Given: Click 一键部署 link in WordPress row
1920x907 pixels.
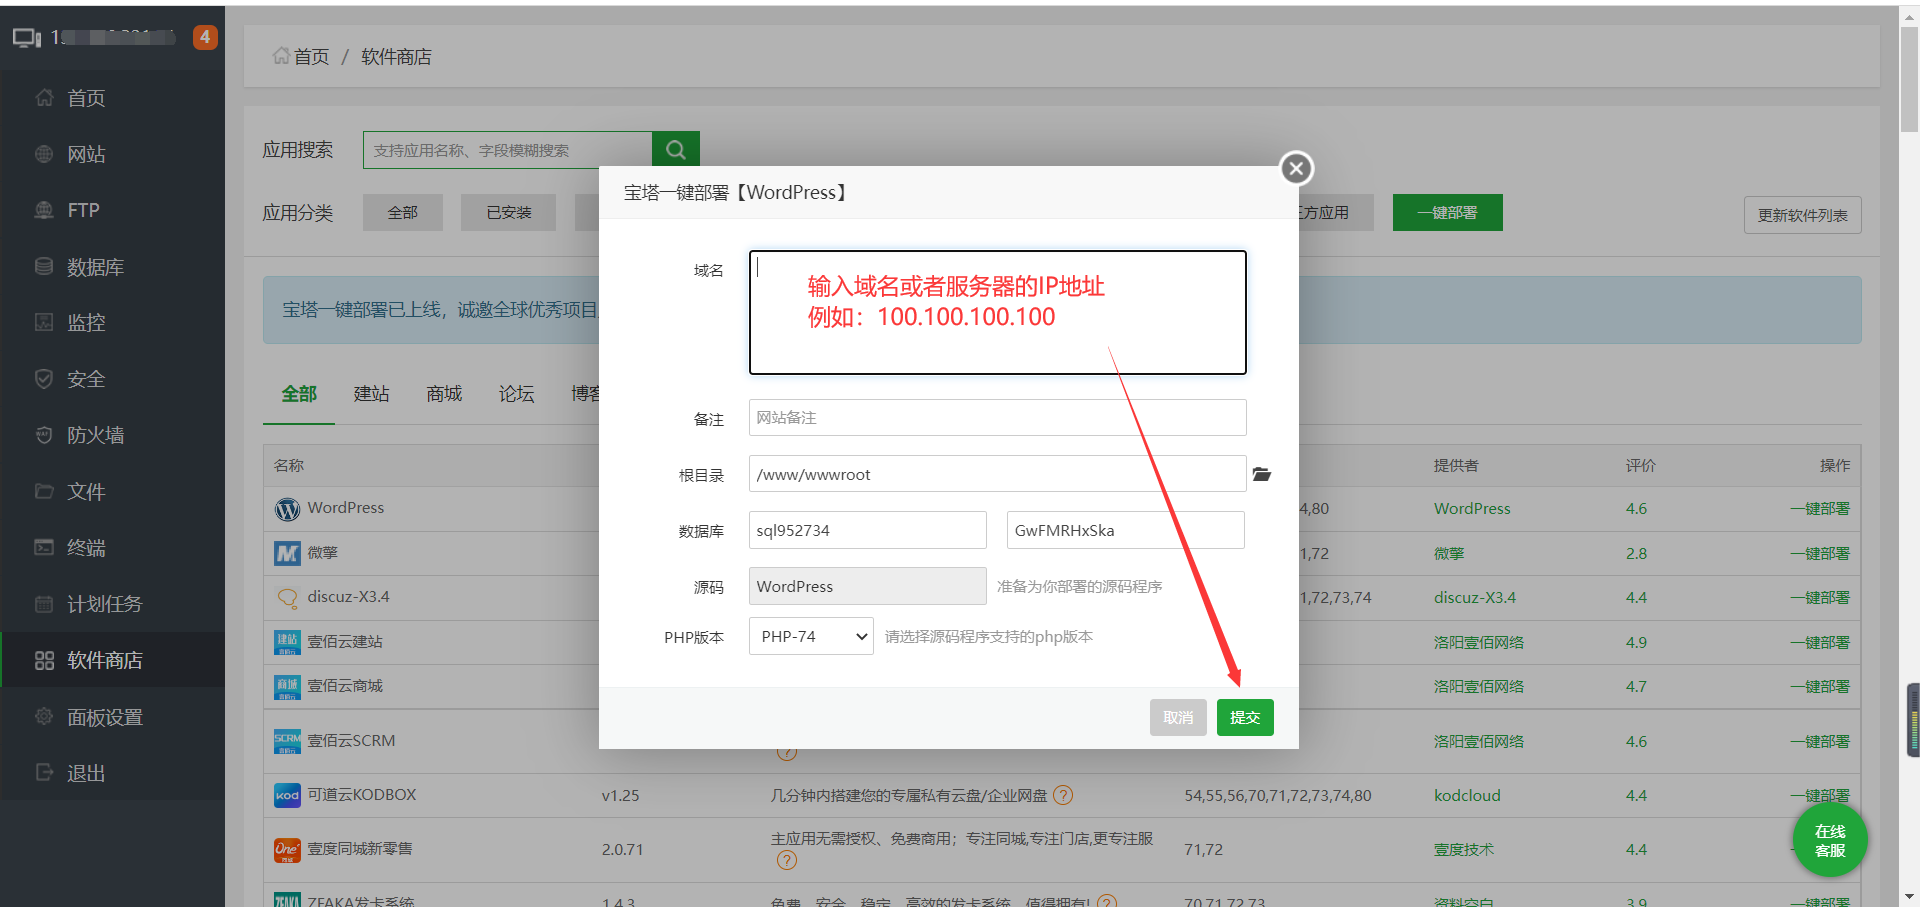Looking at the screenshot, I should pyautogui.click(x=1820, y=508).
